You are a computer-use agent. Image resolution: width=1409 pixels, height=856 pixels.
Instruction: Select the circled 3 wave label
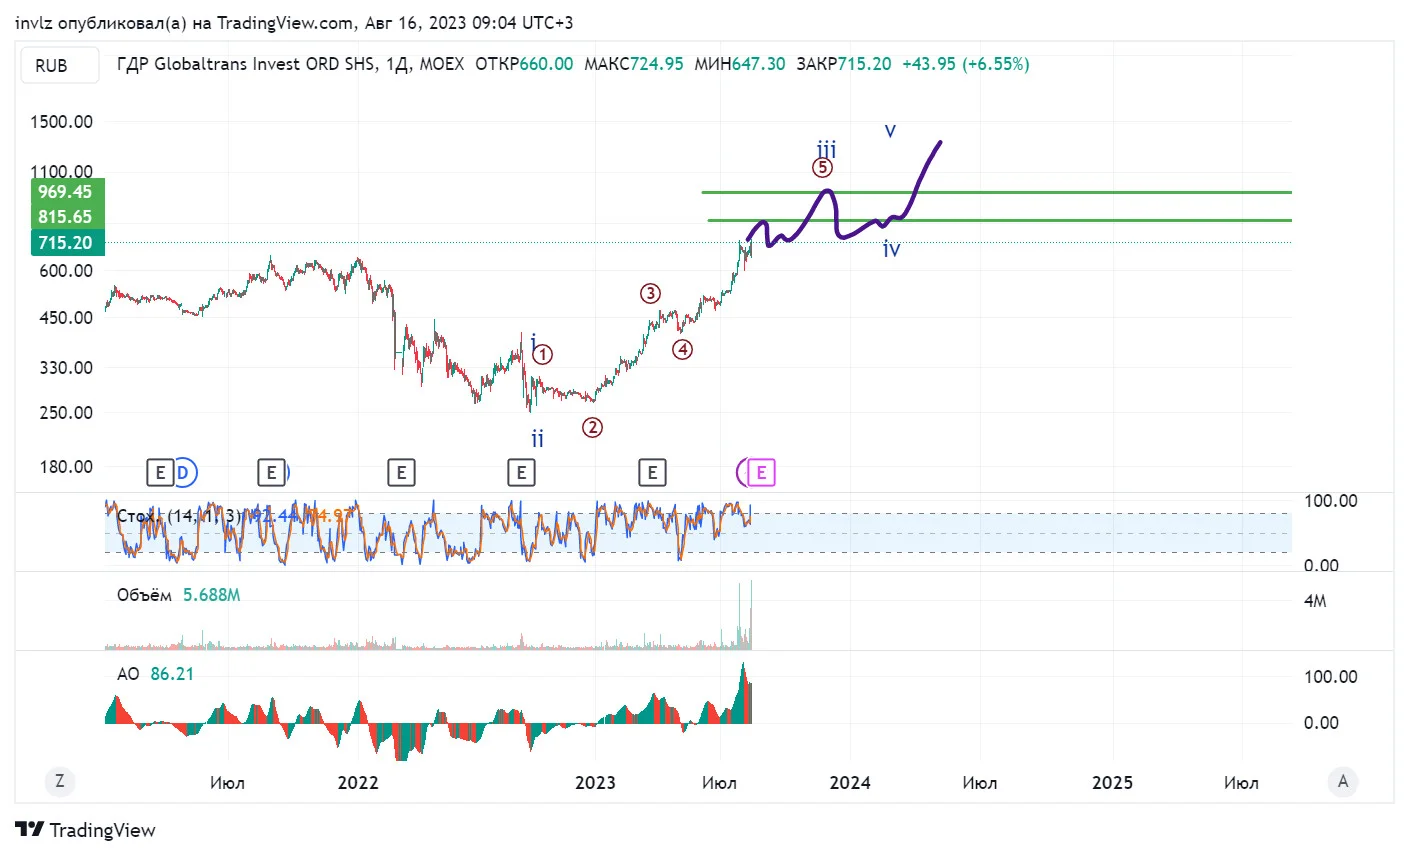(650, 293)
